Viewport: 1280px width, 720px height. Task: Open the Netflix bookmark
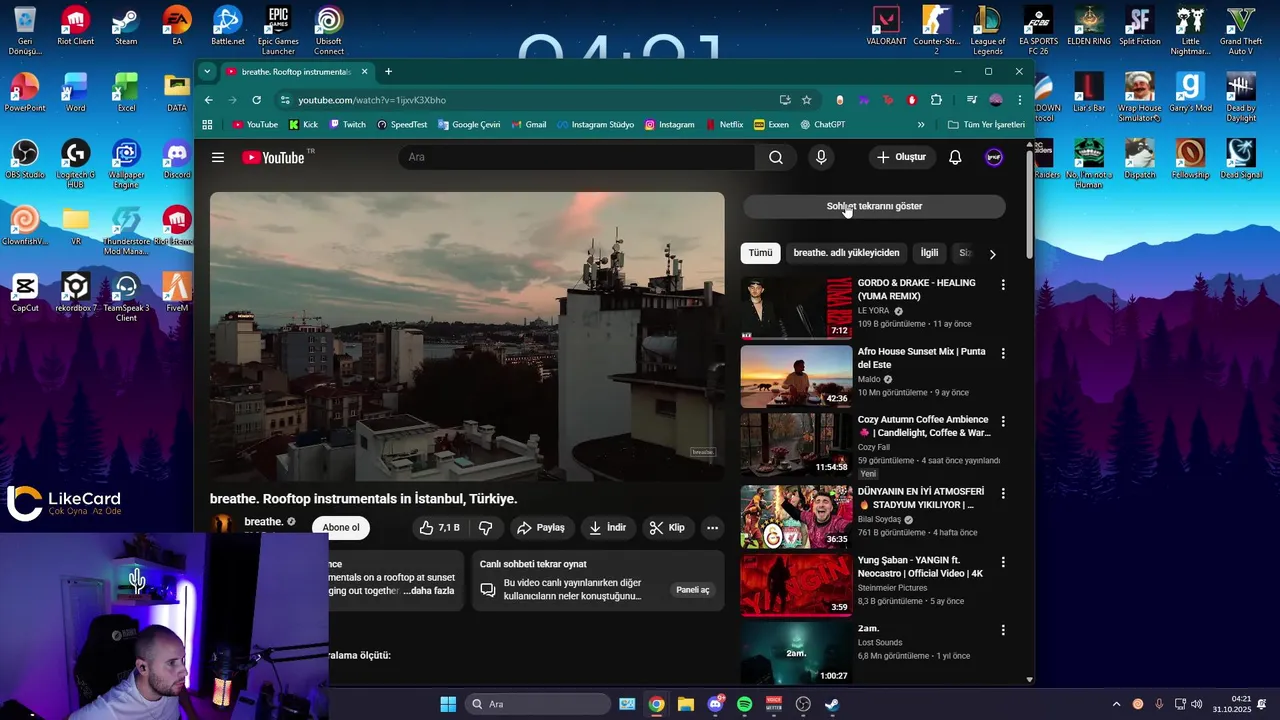(724, 125)
